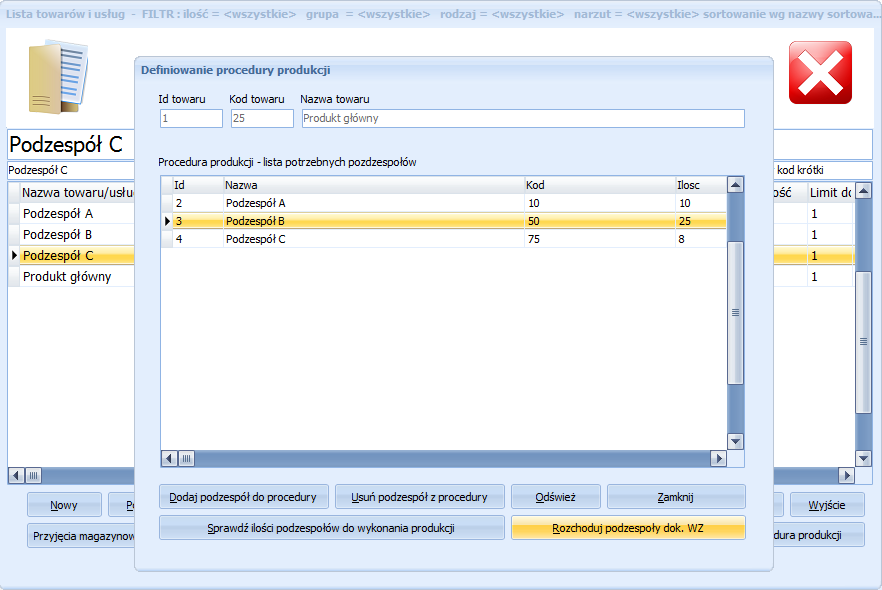Viewport: 882px width, 590px height.
Task: Click procedure grid scroll left arrow
Action: pos(169,458)
